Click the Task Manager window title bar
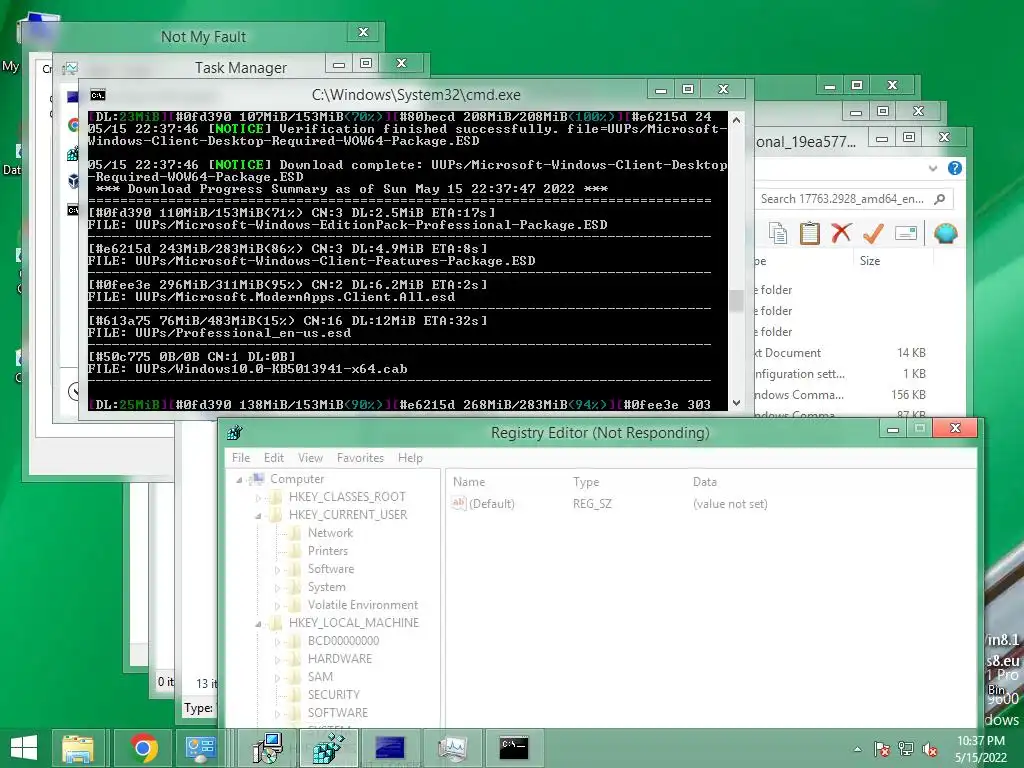The width and height of the screenshot is (1024, 768). [240, 68]
